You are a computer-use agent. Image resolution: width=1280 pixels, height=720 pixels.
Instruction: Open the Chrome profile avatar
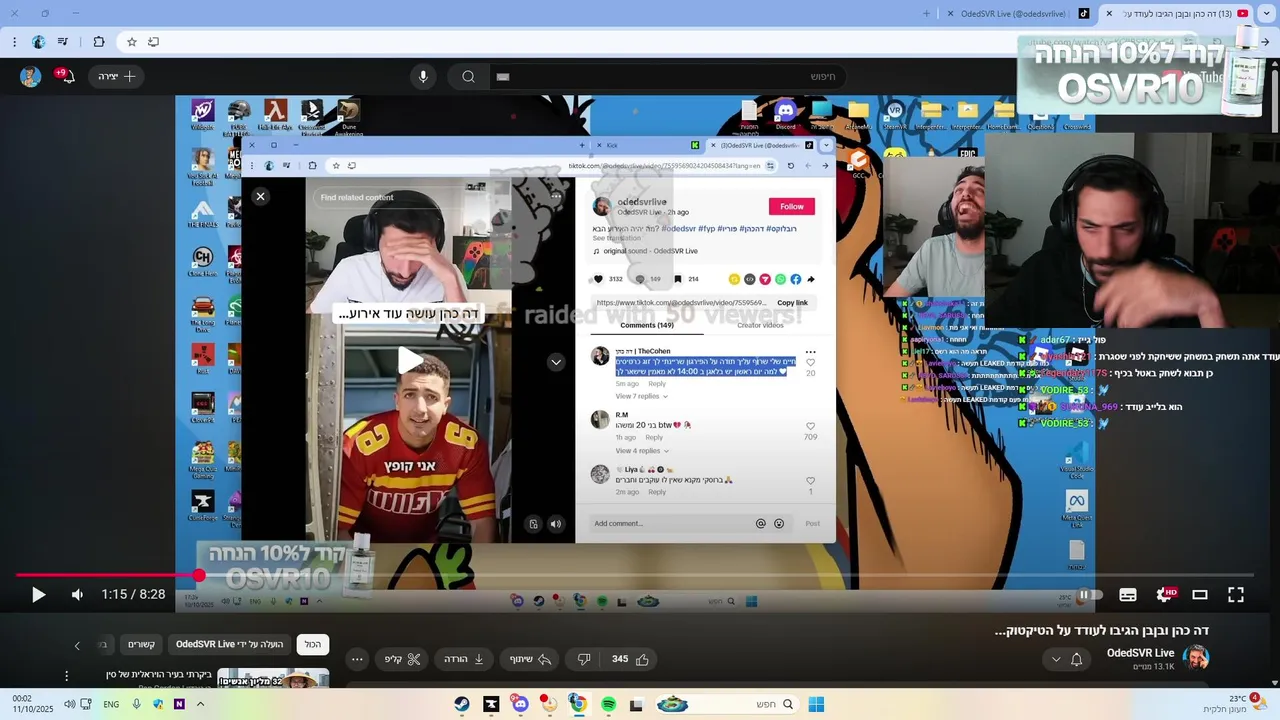pos(39,42)
